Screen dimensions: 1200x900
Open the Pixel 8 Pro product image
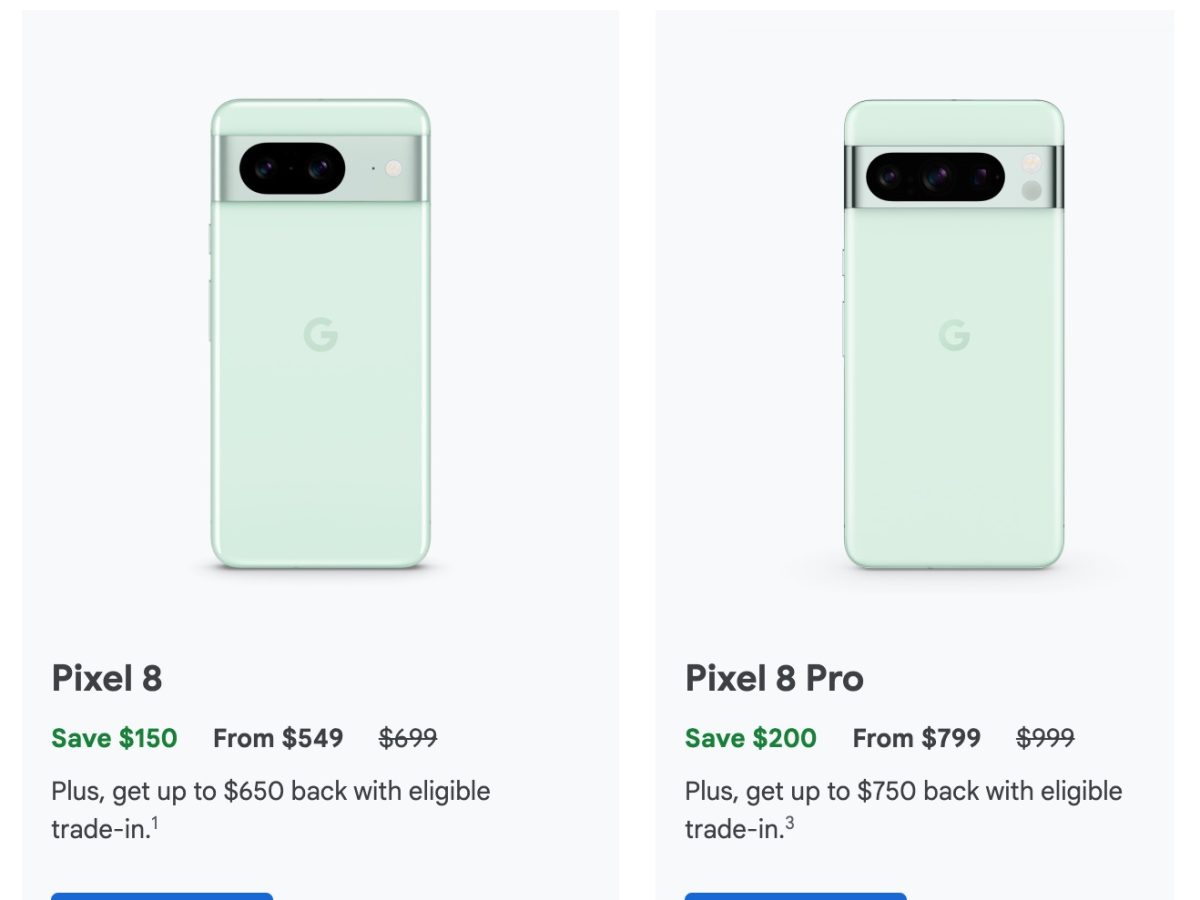click(x=954, y=420)
